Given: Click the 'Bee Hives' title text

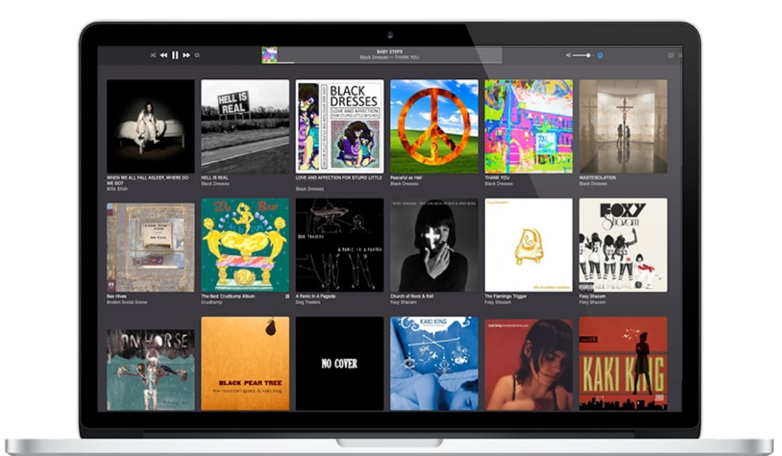Looking at the screenshot, I should 116,296.
